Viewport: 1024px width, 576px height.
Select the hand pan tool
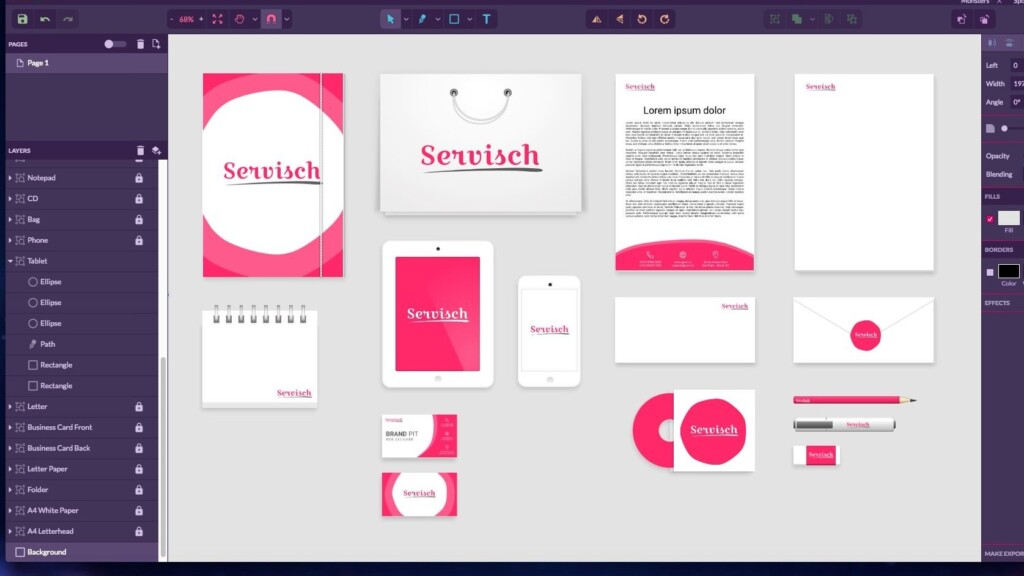pyautogui.click(x=240, y=19)
